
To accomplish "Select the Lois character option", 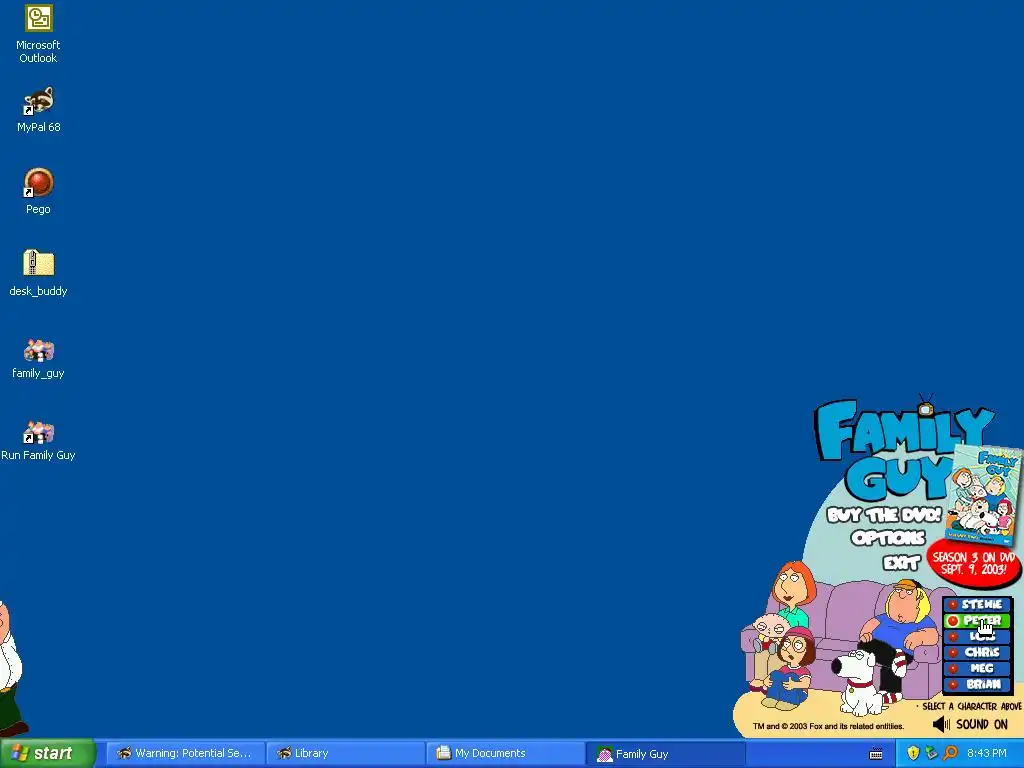I will [977, 636].
